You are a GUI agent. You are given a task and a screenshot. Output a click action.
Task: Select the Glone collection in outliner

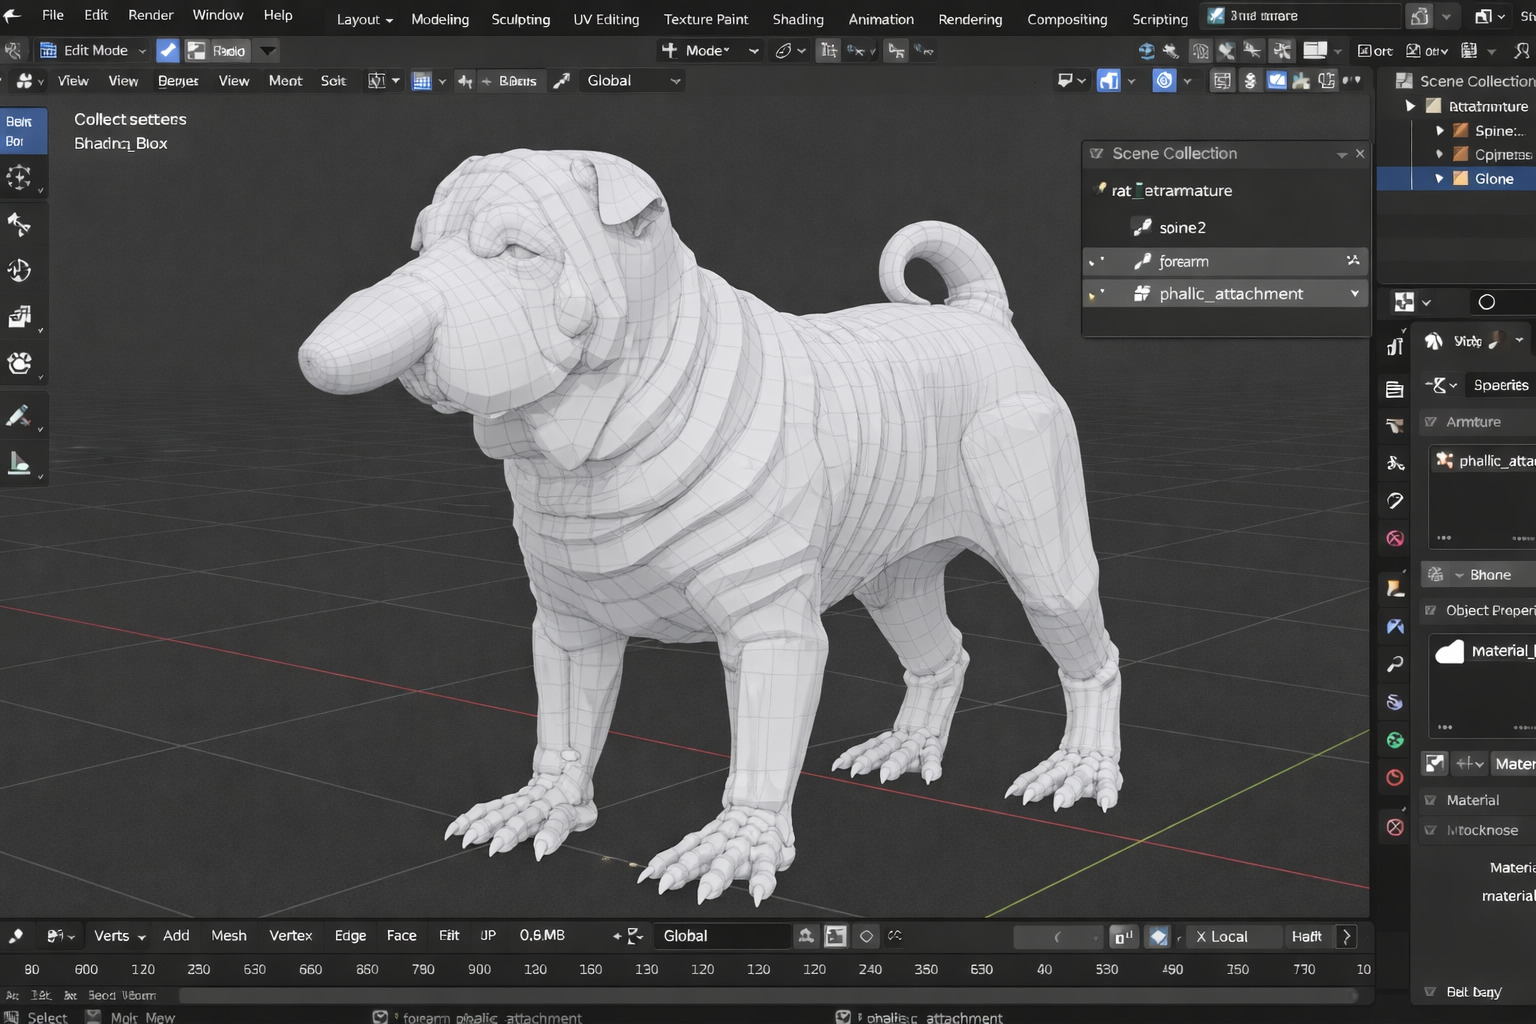pos(1493,179)
